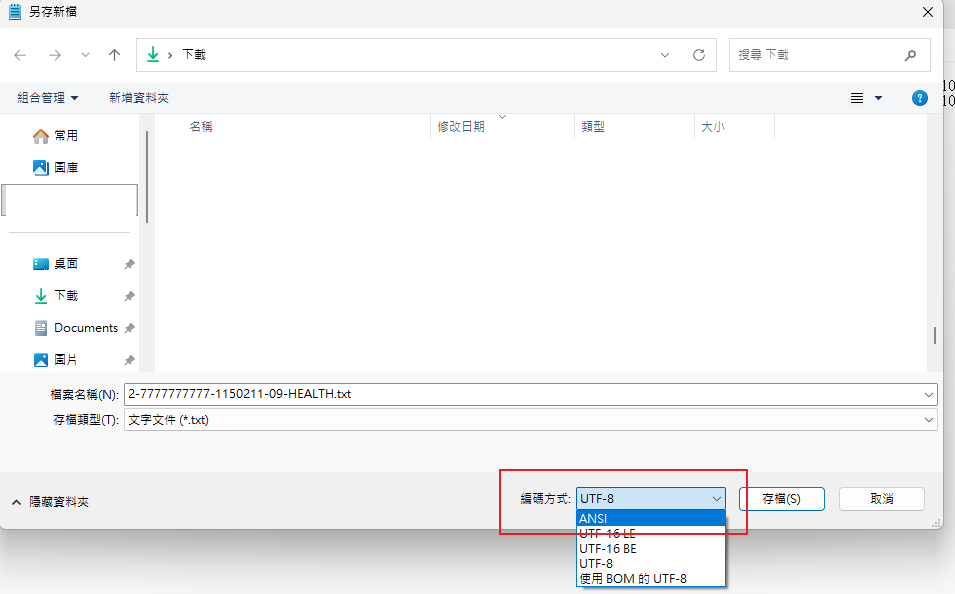Screen dimensions: 955x594
Task: Click the pin icon beside Documents
Action: click(129, 328)
